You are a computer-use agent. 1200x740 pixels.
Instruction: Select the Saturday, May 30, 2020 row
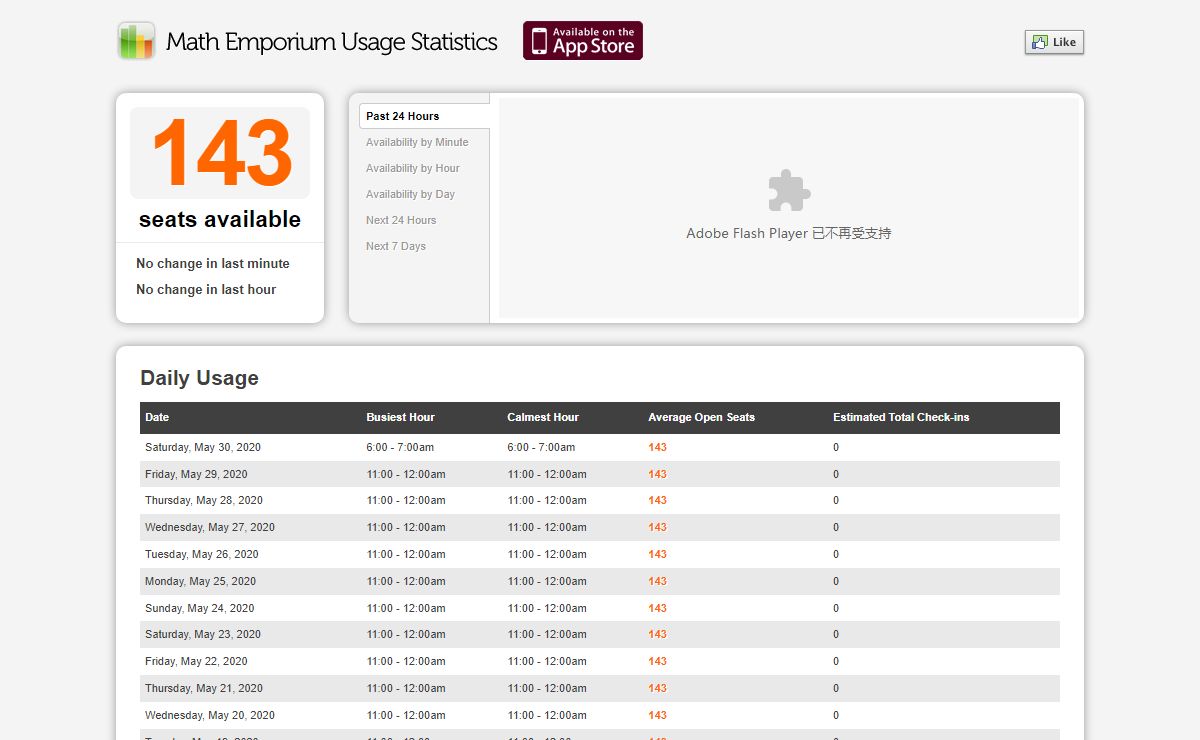point(600,447)
